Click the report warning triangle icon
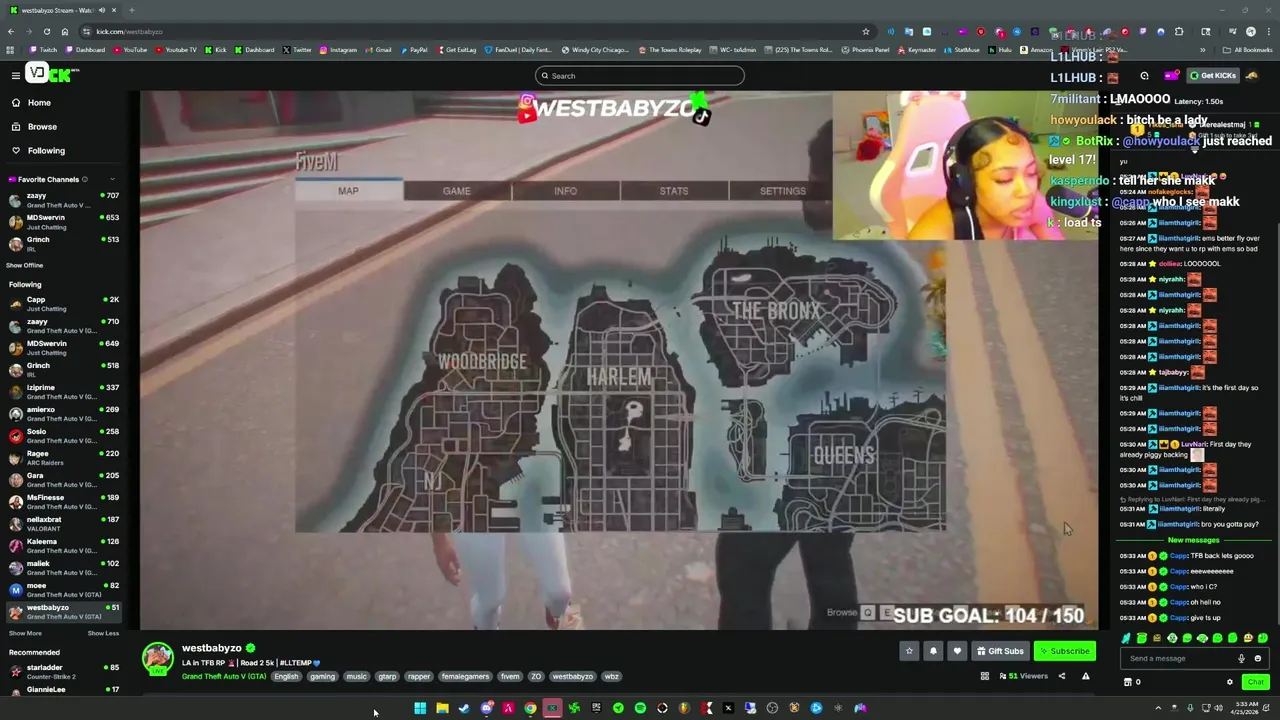The image size is (1280, 720). click(x=1085, y=676)
